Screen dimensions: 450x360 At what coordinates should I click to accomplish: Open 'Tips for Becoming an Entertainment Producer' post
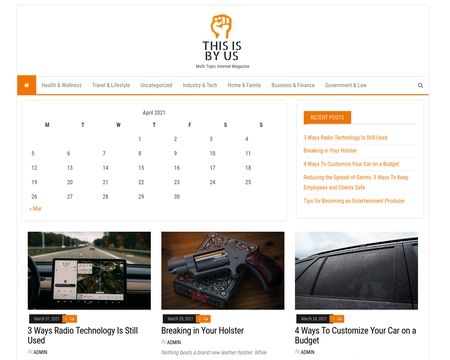(x=354, y=201)
